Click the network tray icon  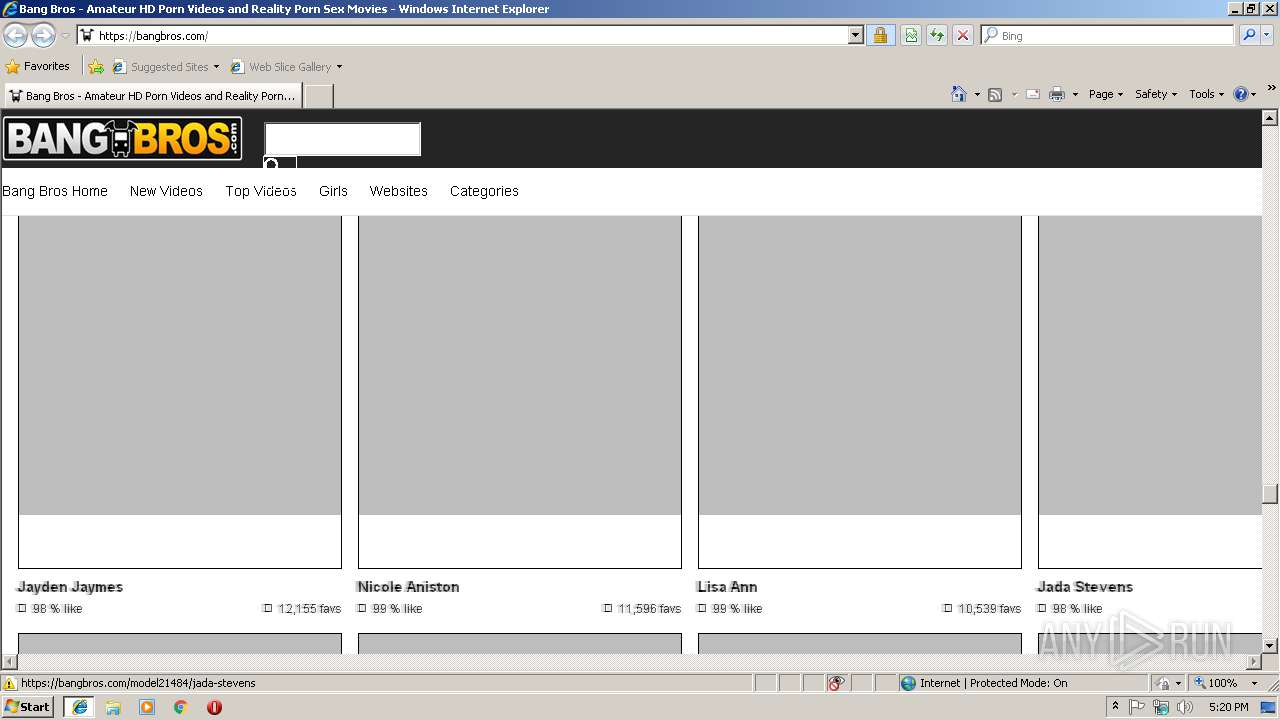click(1161, 707)
